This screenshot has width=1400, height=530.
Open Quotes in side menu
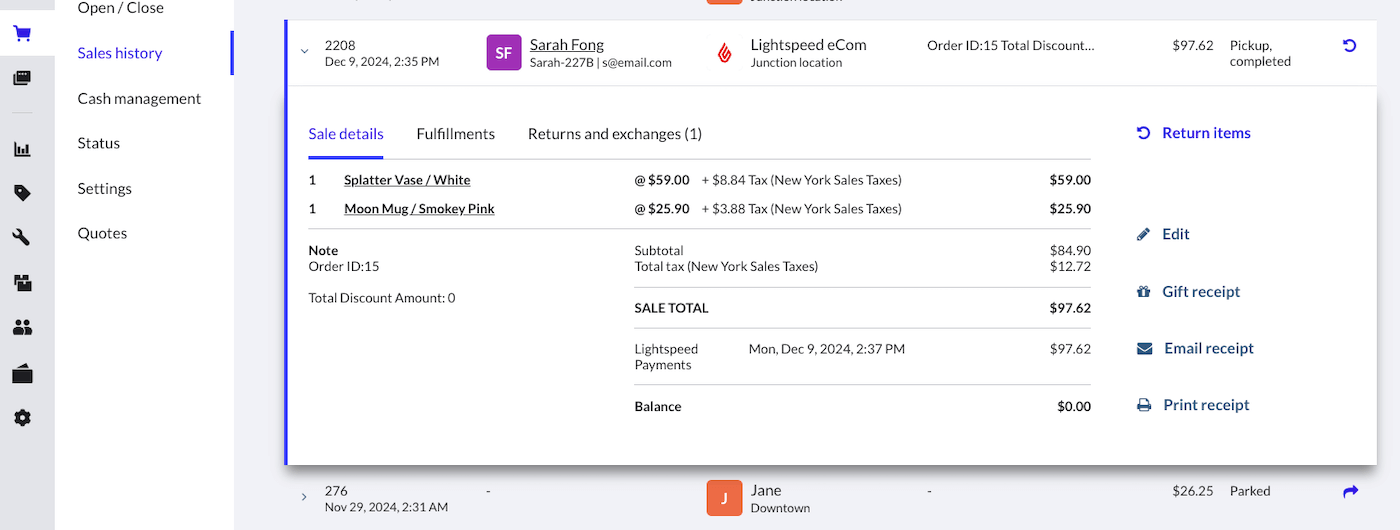(x=103, y=233)
